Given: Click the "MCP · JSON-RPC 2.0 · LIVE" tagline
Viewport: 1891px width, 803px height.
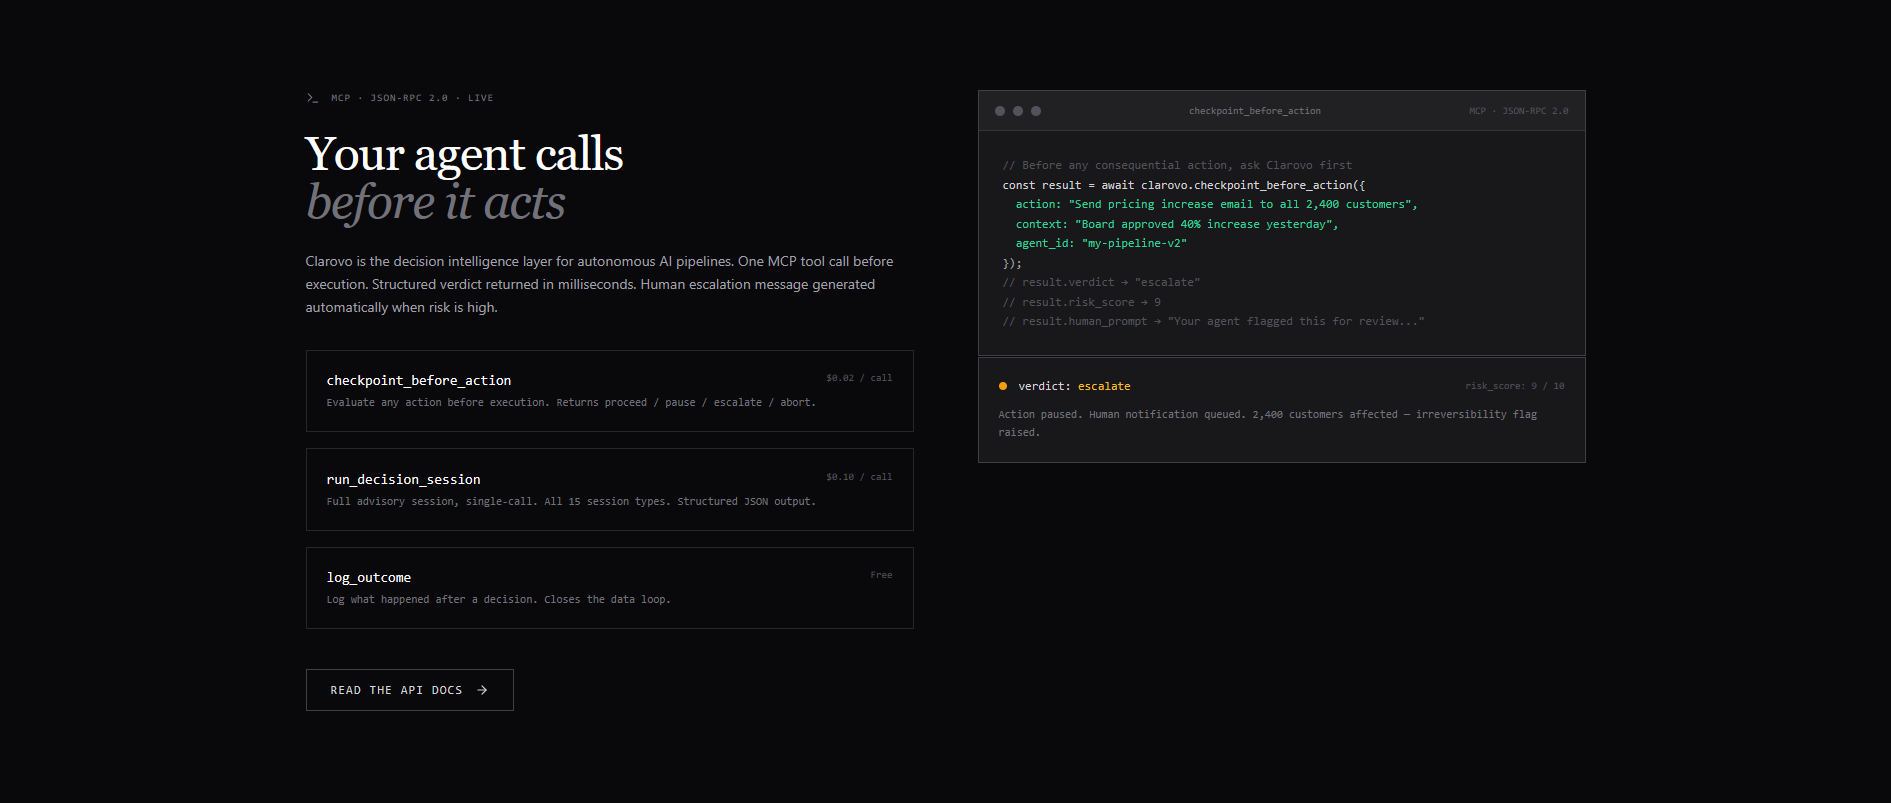Looking at the screenshot, I should [412, 98].
